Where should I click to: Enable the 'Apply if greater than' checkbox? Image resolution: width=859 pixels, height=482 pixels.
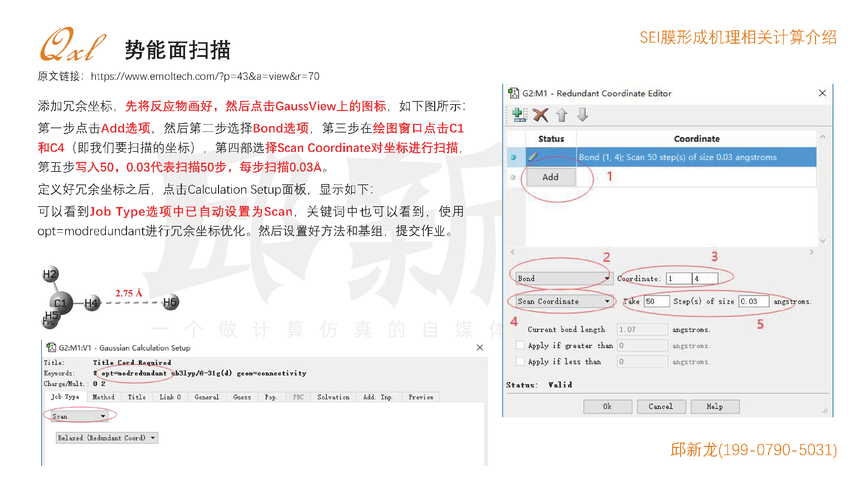pyautogui.click(x=519, y=345)
